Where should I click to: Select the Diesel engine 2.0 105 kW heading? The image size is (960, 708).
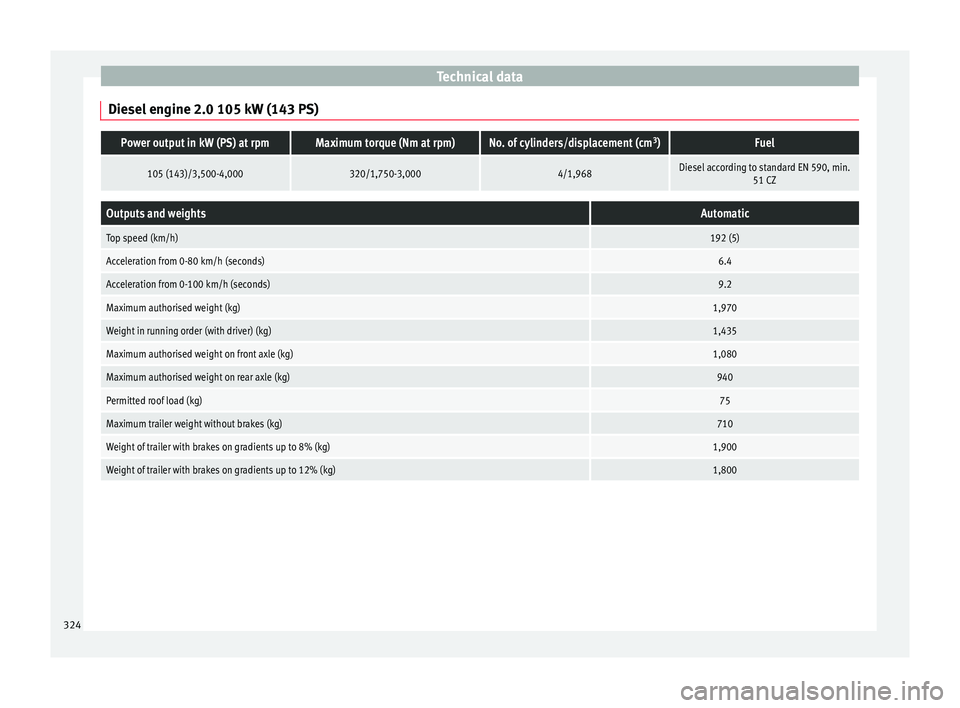213,109
